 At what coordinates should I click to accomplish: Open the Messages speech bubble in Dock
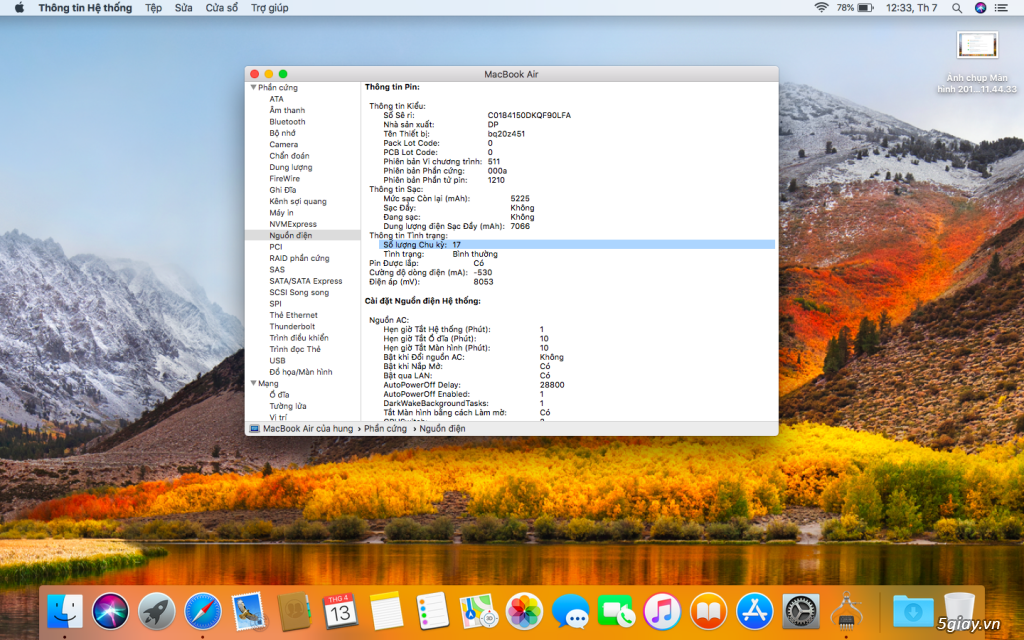570,611
